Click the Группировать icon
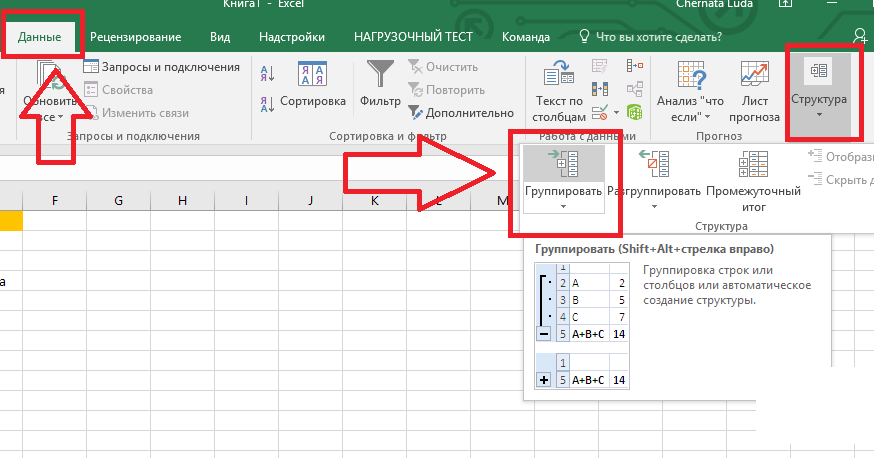The image size is (874, 458). tap(563, 163)
